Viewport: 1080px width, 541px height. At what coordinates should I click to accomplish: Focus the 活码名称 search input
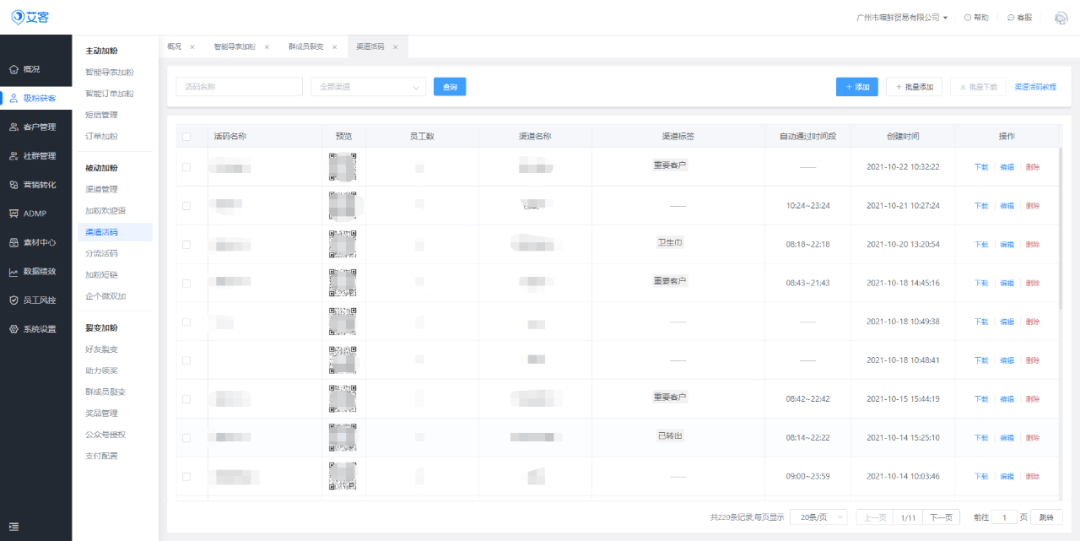pos(239,87)
